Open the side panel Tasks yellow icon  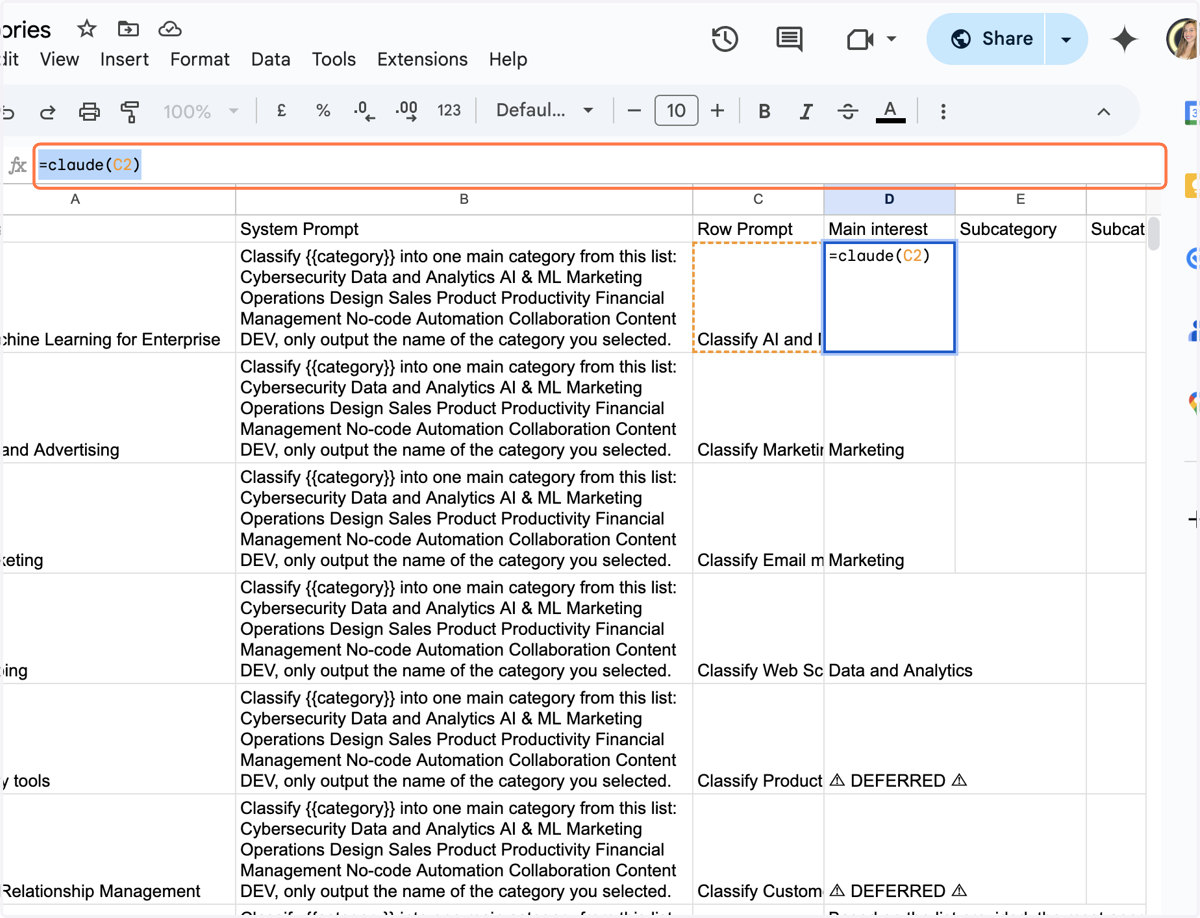pos(1192,185)
